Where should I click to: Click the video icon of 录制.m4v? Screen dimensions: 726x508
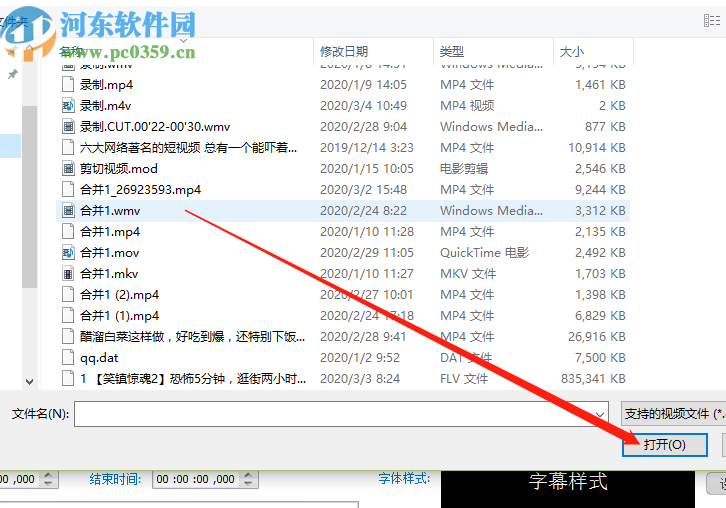click(68, 106)
